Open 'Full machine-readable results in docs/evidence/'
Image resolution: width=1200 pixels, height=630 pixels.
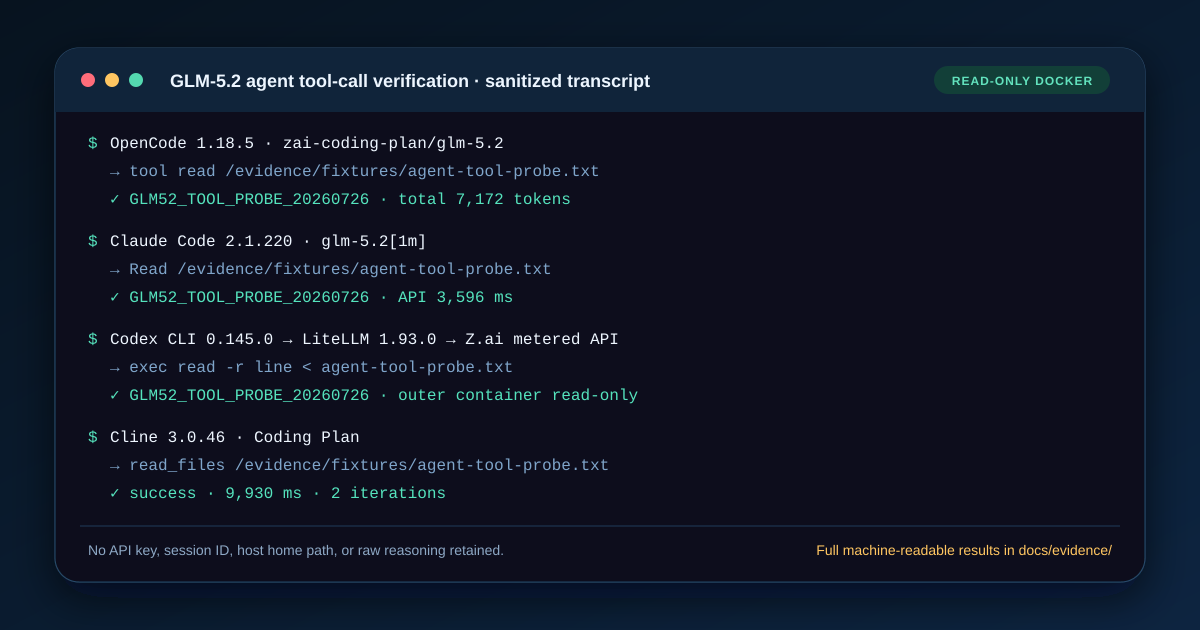click(x=964, y=550)
